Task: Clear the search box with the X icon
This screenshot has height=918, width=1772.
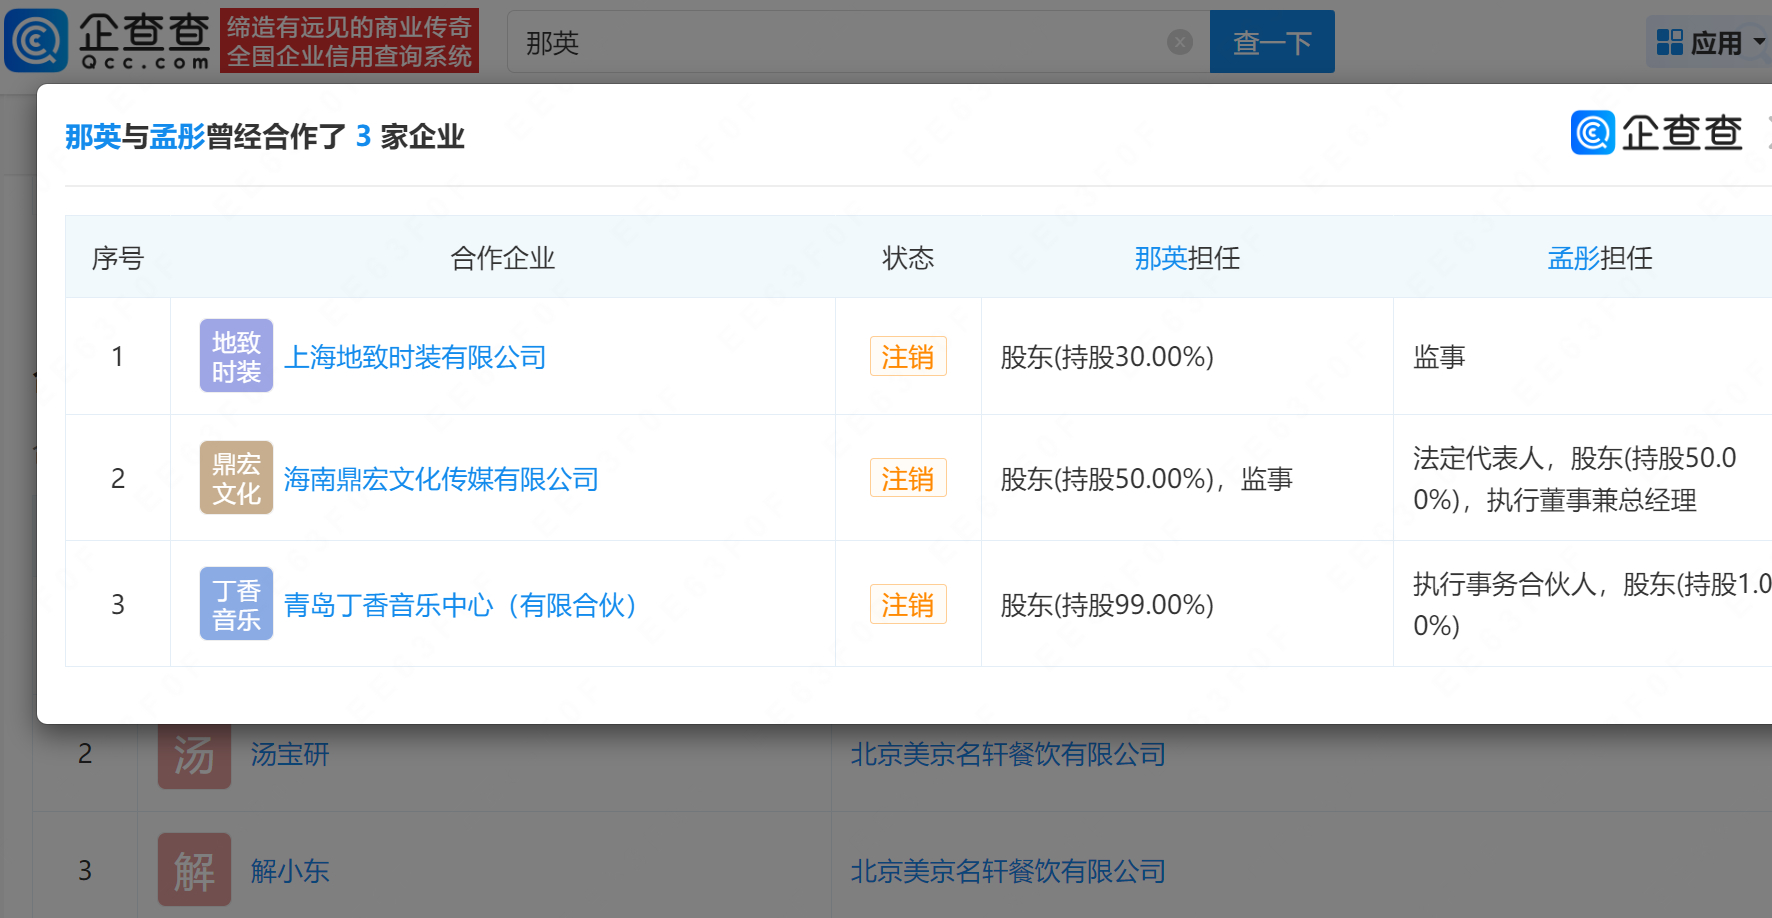Action: (x=1180, y=42)
